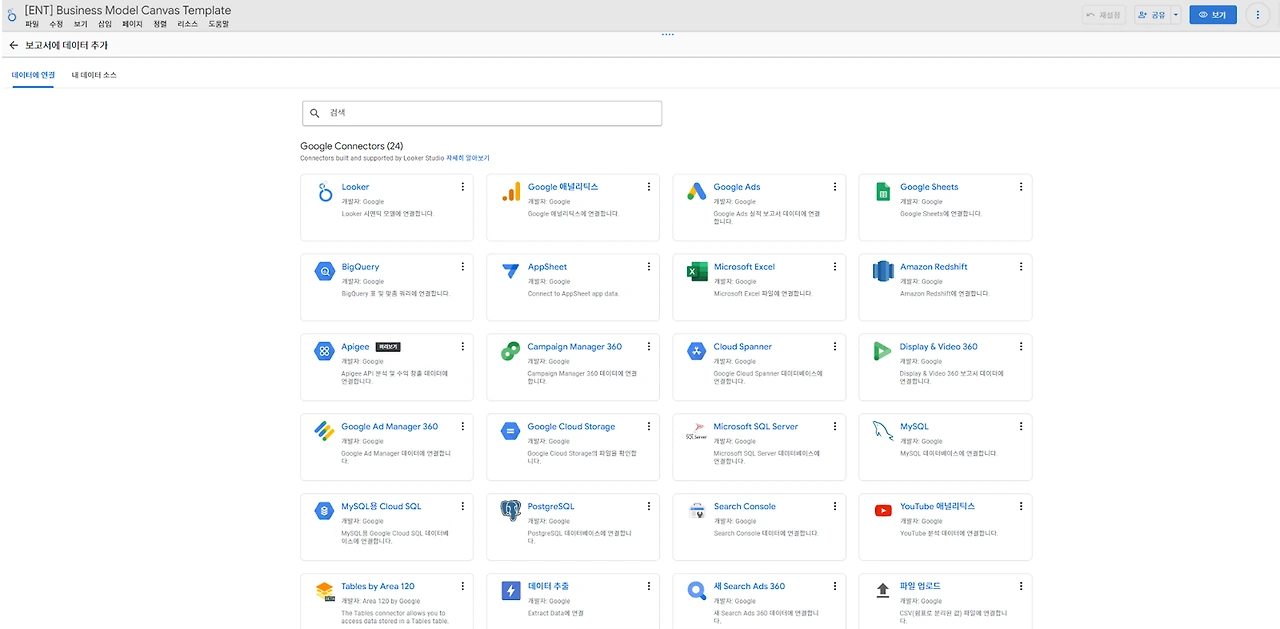This screenshot has width=1280, height=629.
Task: Open the Campaign Manager 360 connector title
Action: click(574, 347)
